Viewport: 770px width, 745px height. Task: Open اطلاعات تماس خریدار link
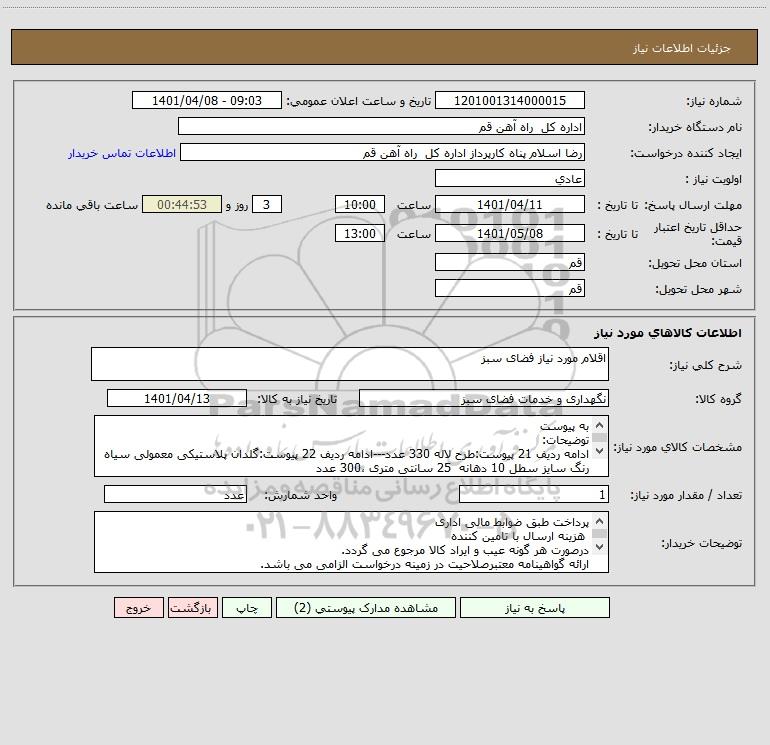tap(122, 153)
